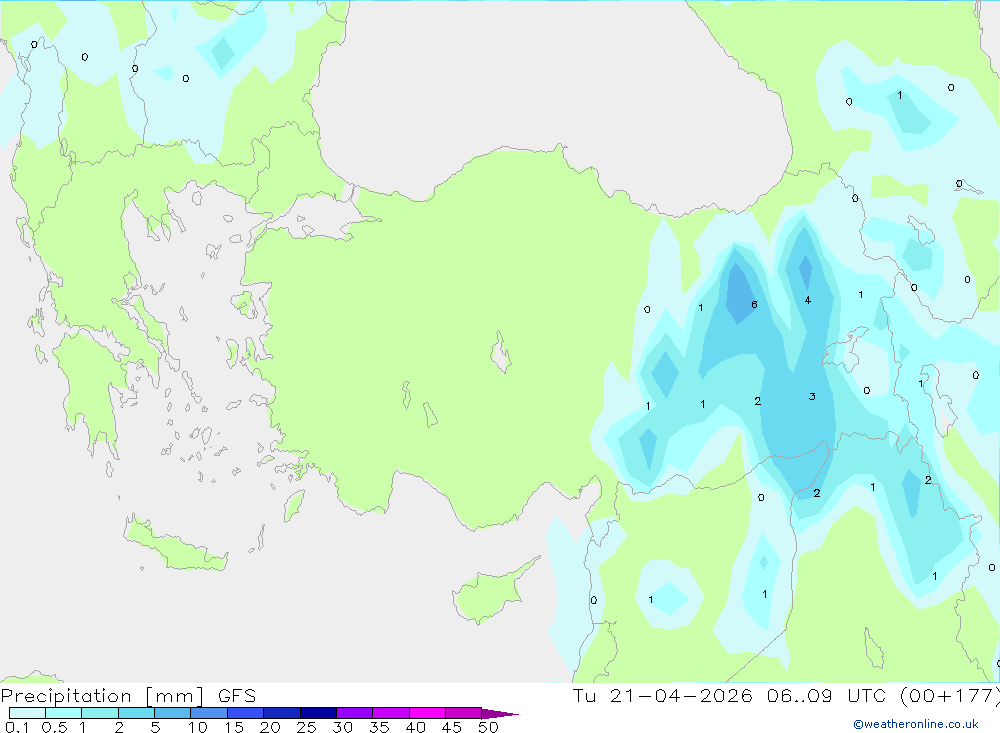Select the legend label 5
This screenshot has width=1000, height=733.
click(155, 727)
